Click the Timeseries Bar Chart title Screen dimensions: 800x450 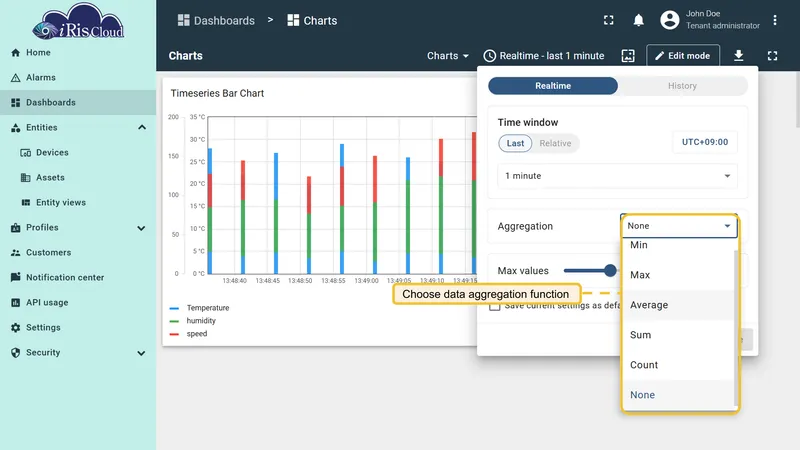[217, 93]
